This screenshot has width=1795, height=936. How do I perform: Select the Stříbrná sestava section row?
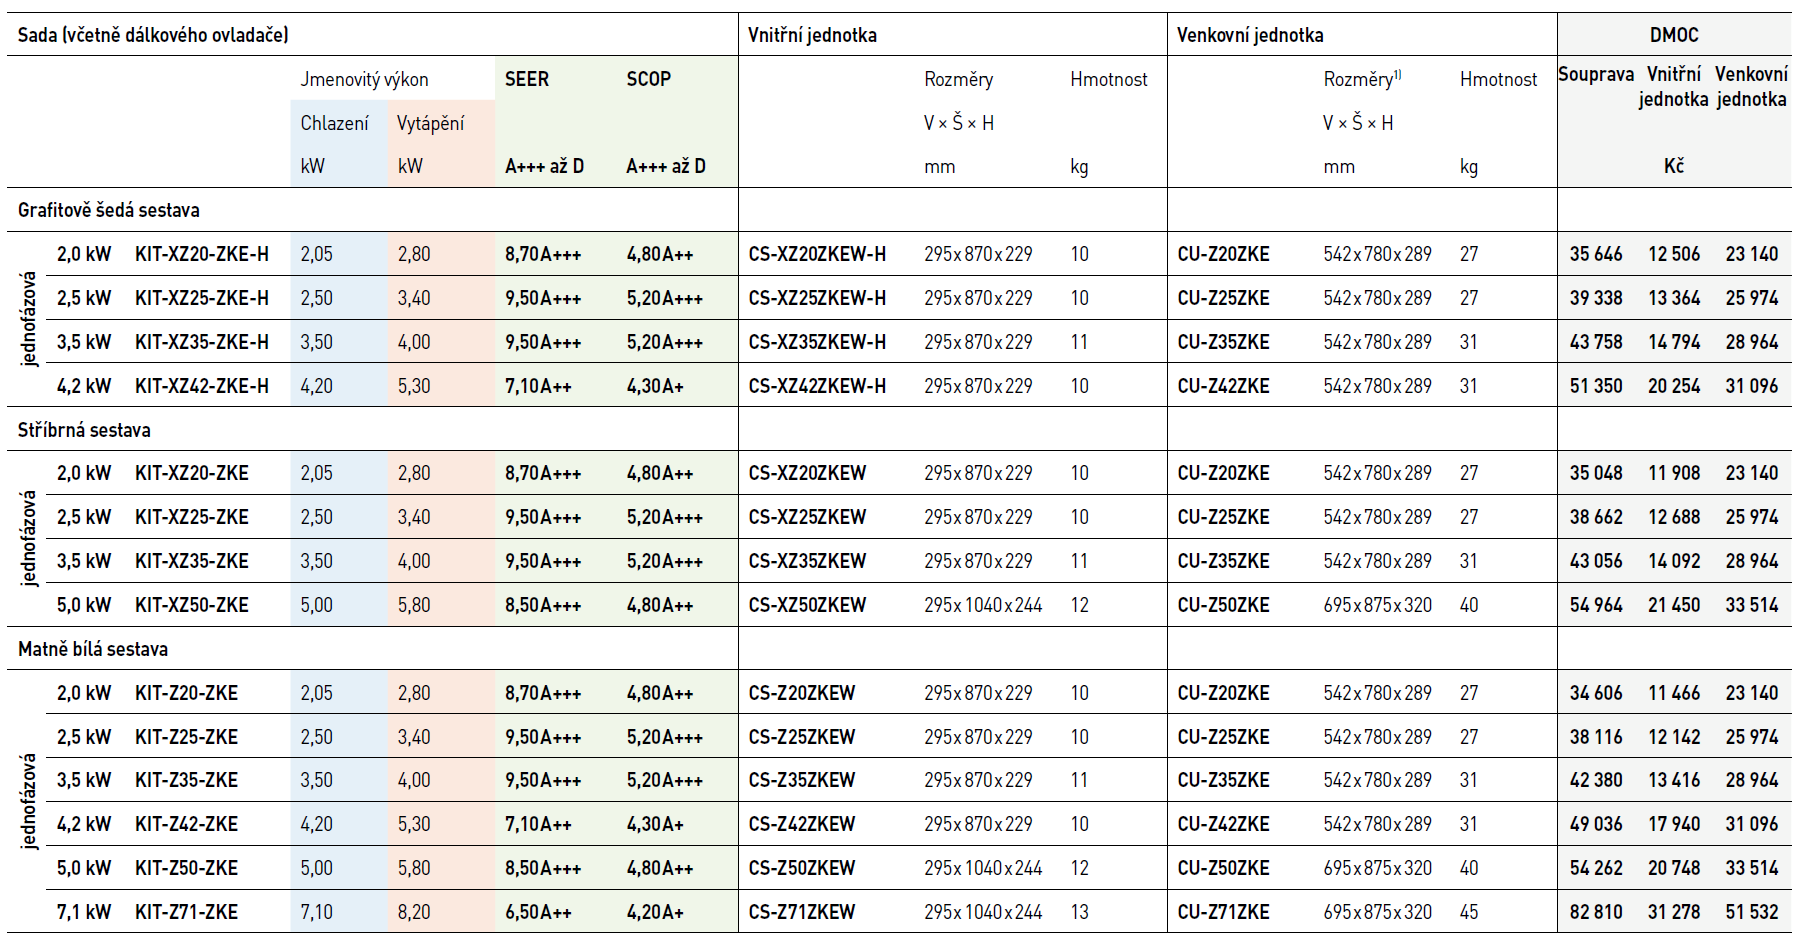[84, 430]
